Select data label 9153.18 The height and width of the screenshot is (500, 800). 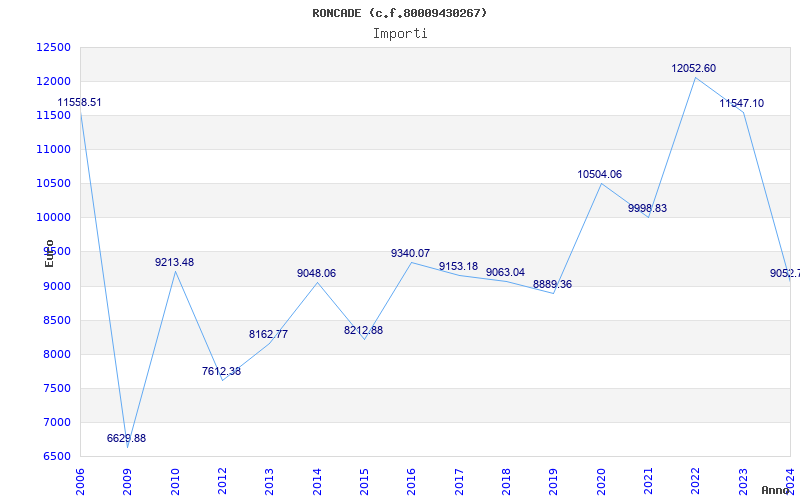pos(458,266)
